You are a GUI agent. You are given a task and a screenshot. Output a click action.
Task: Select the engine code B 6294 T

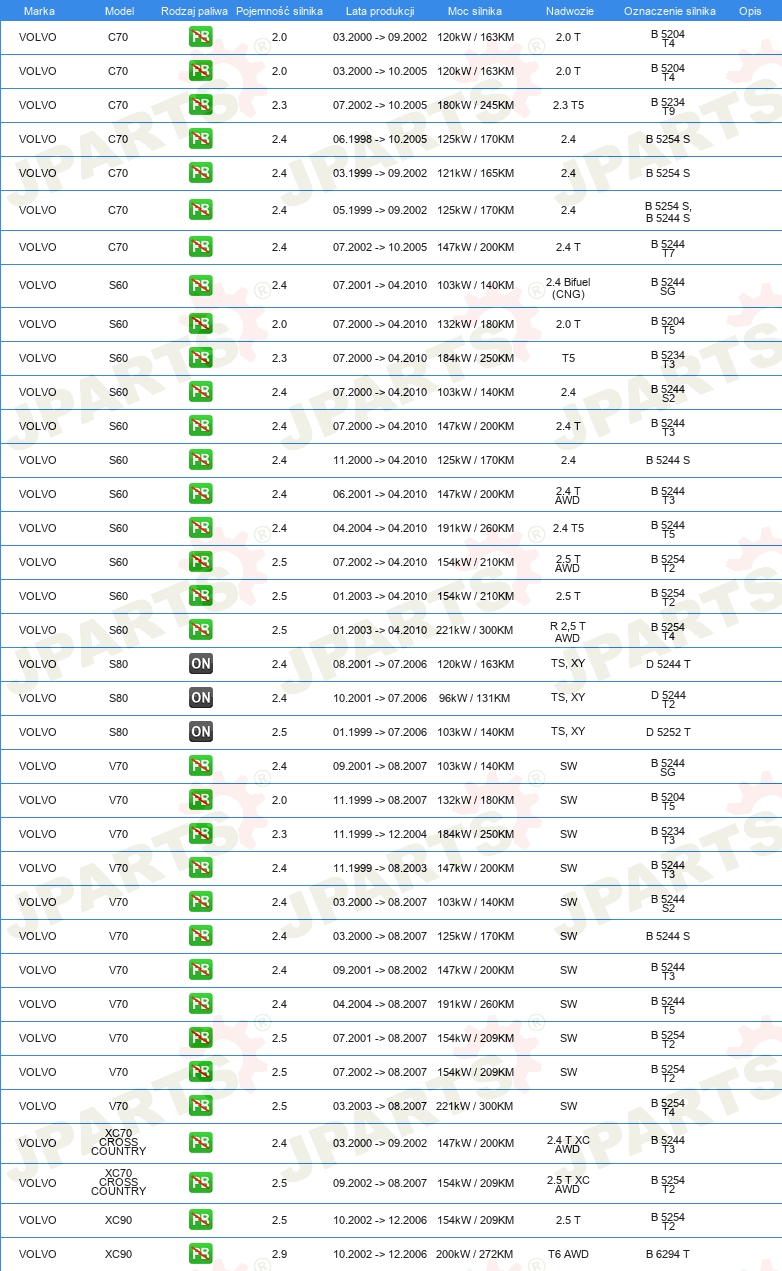[x=668, y=1254]
